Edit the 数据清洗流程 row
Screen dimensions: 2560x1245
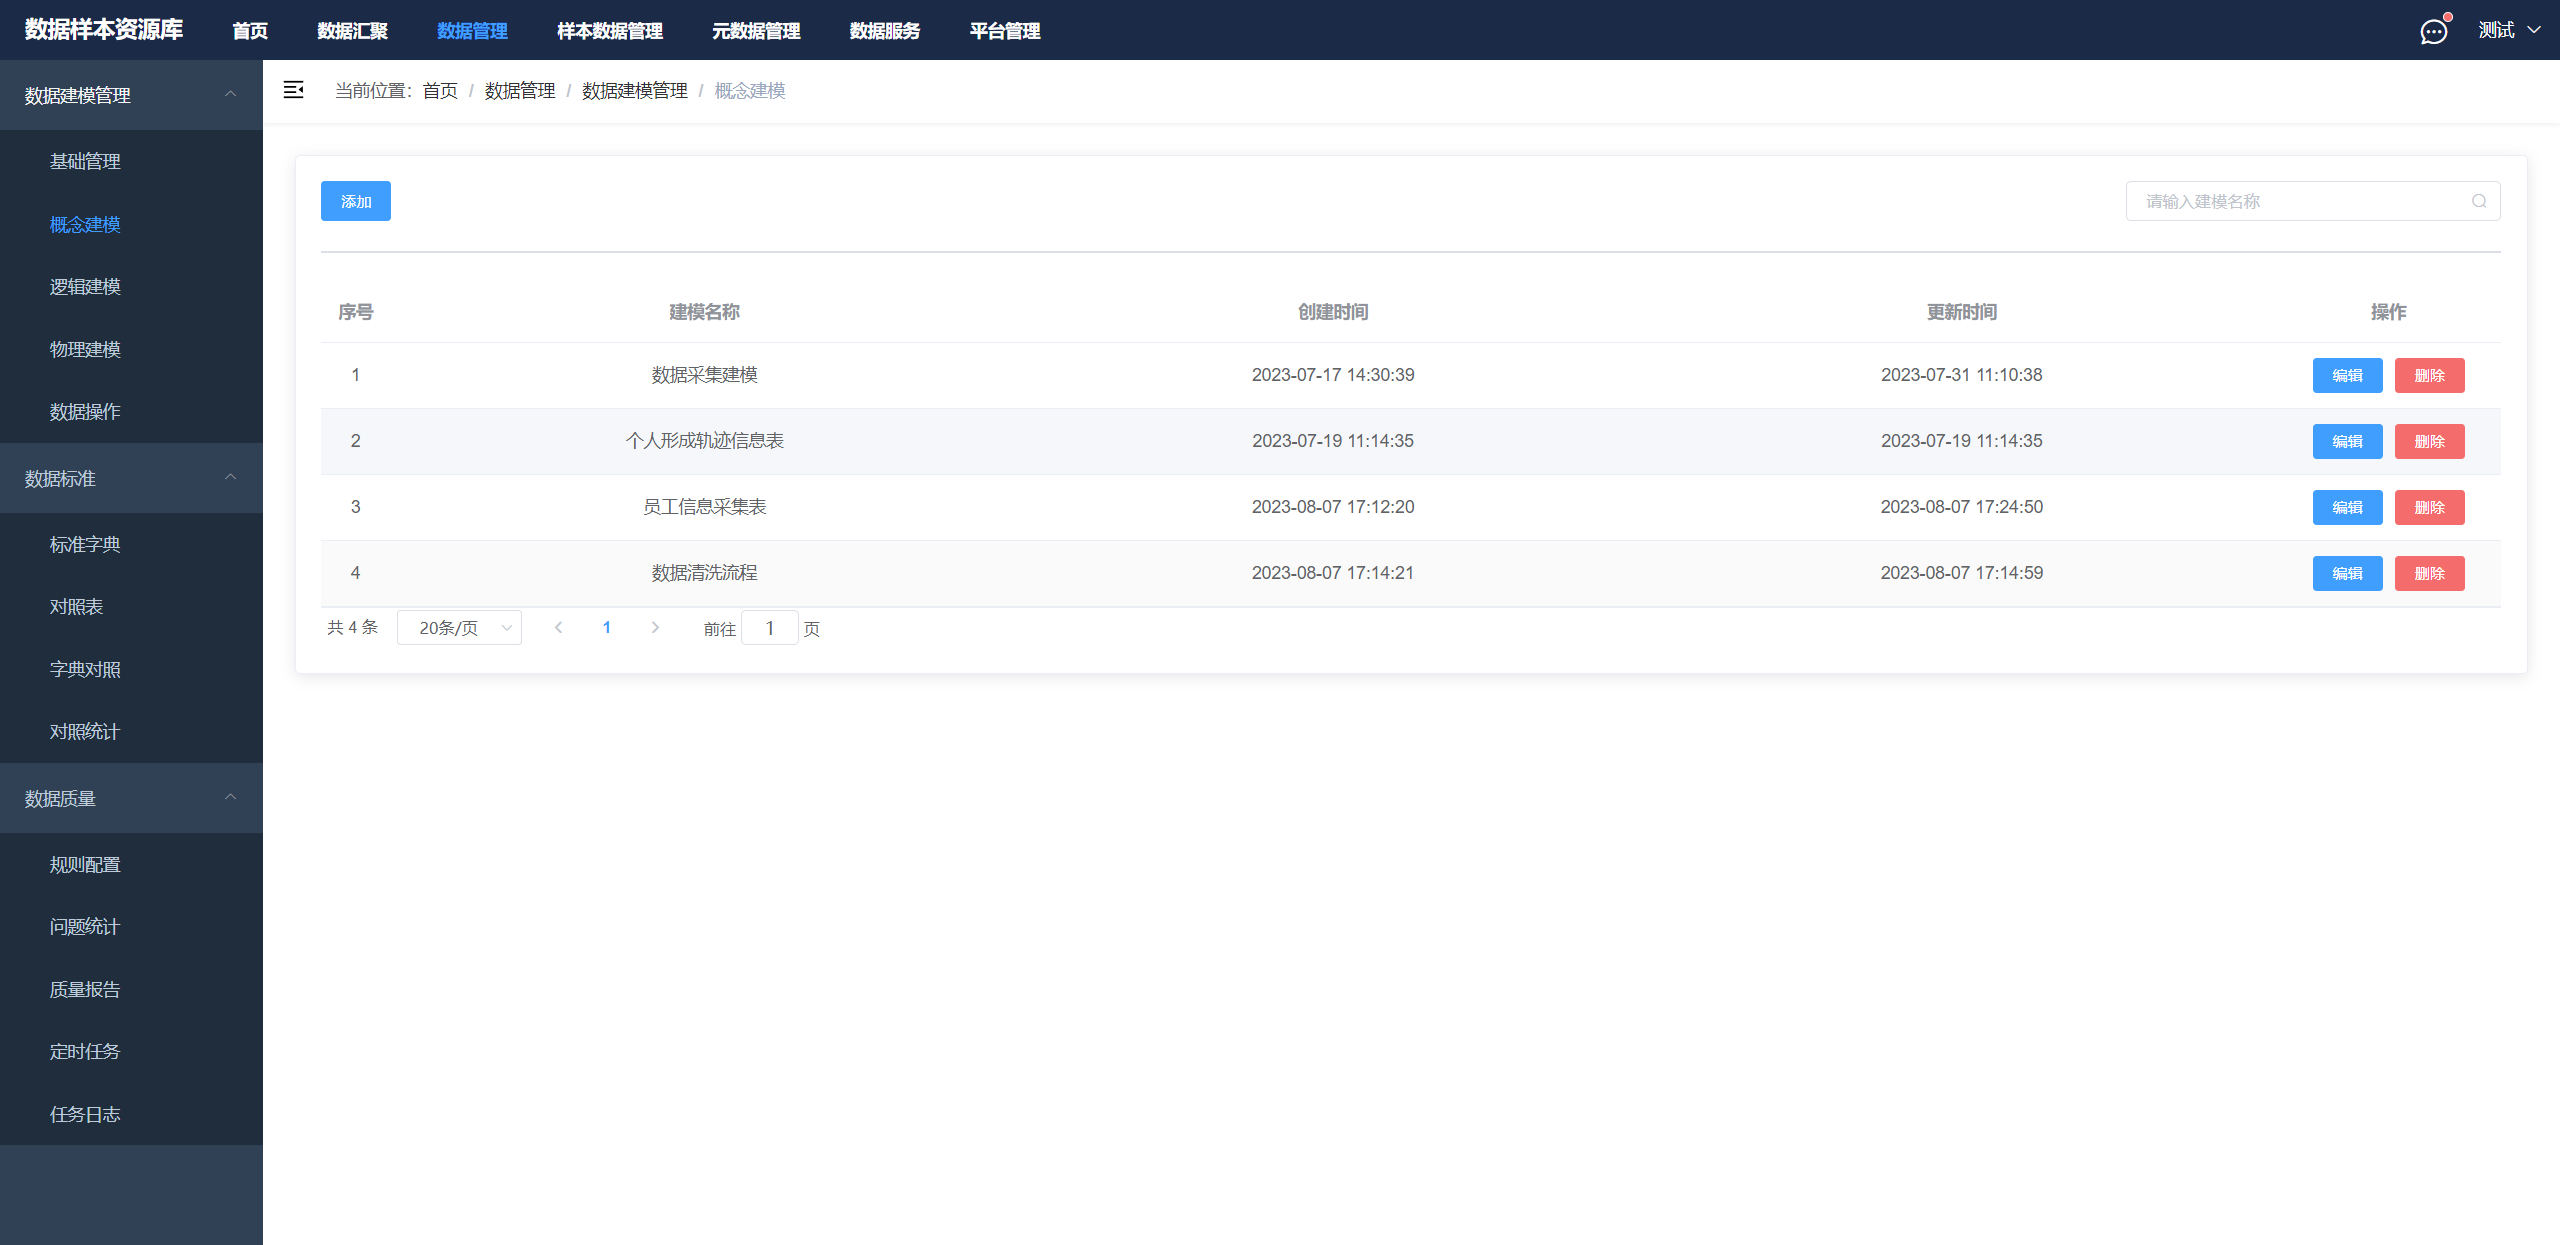2347,573
